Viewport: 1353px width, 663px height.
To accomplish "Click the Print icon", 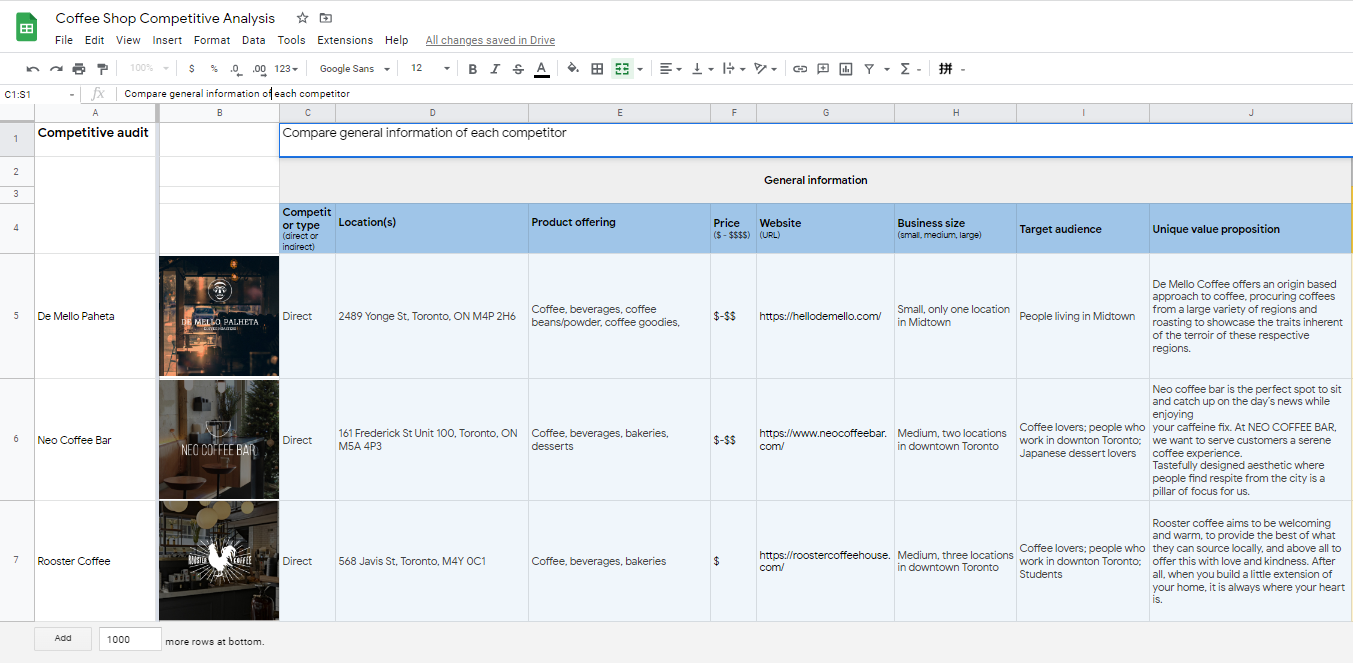I will pyautogui.click(x=79, y=69).
